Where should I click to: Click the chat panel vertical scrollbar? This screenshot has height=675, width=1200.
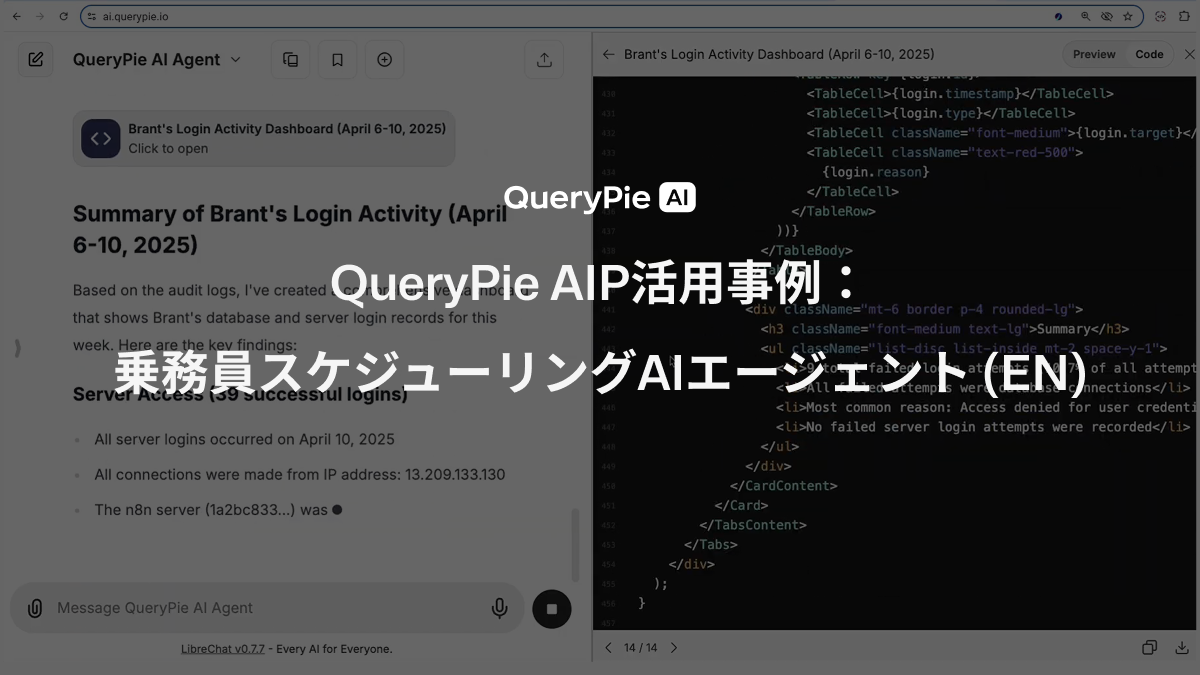tap(574, 545)
